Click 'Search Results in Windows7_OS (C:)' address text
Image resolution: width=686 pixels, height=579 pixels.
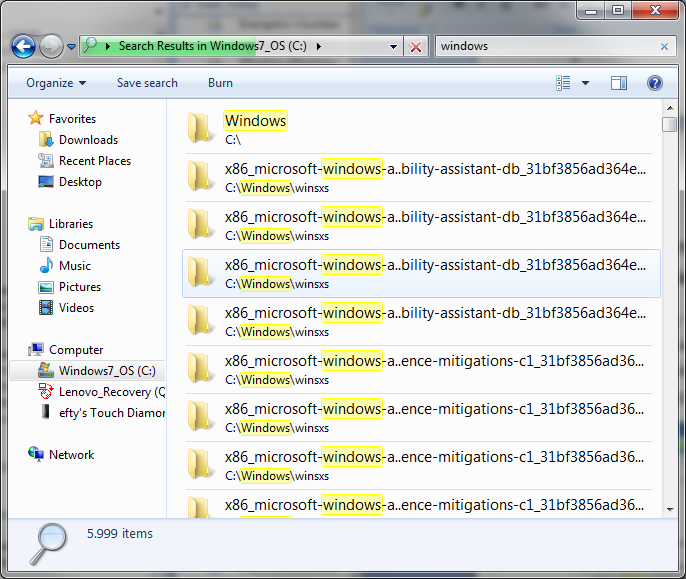coord(213,46)
